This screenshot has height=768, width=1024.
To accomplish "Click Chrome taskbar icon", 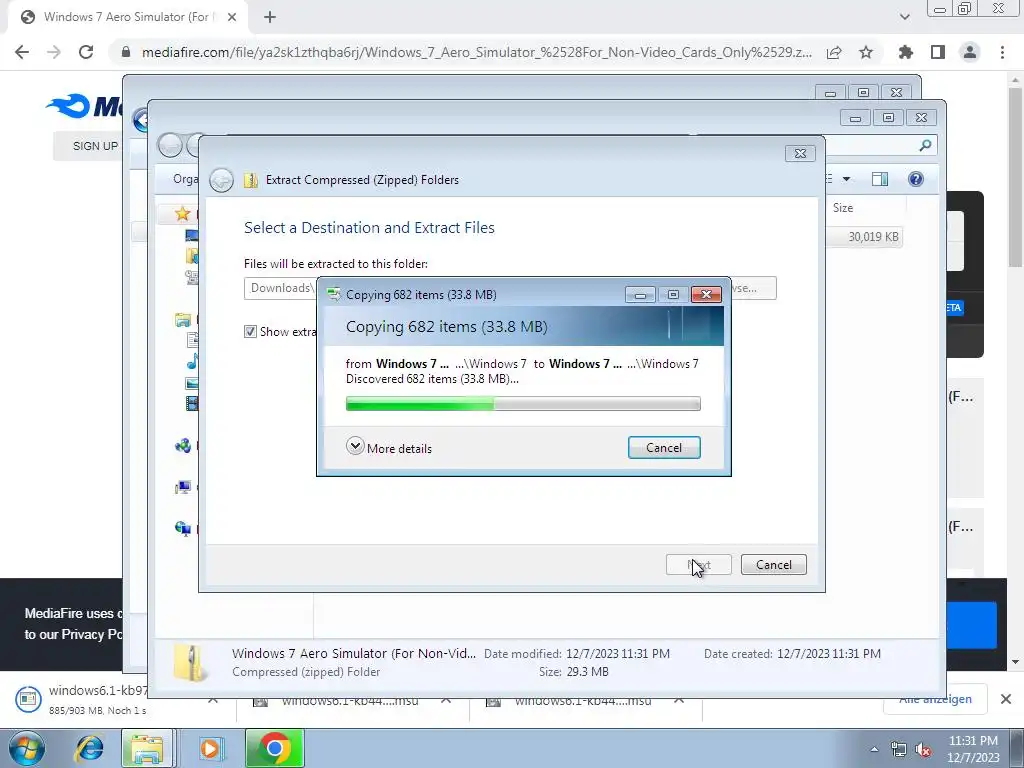I will (275, 748).
